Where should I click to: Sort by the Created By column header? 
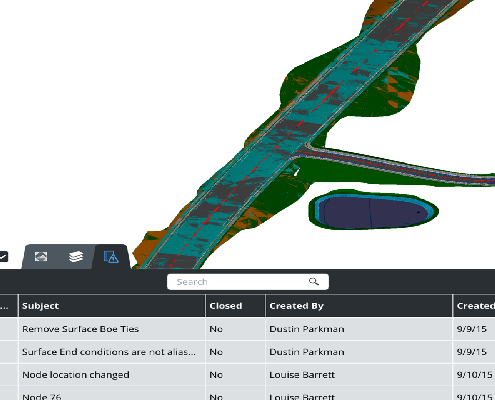[359, 306]
